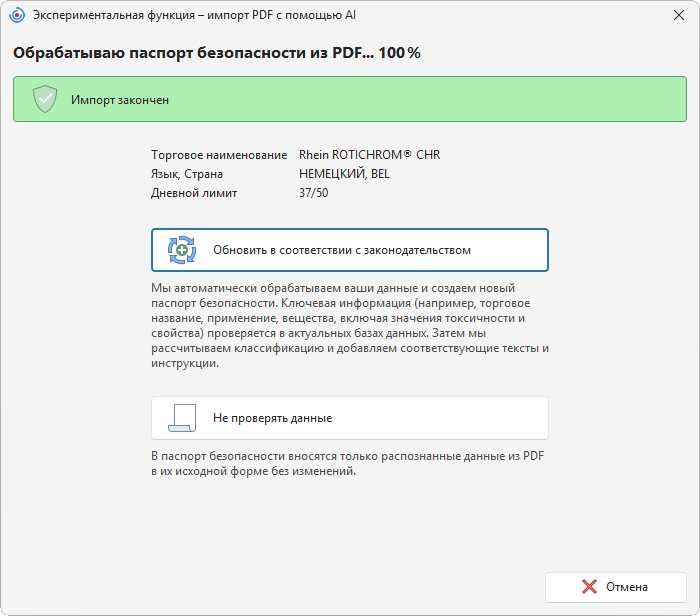Screen dimensions: 700x616
Task: Click the circular arrows update icon
Action: pos(182,250)
